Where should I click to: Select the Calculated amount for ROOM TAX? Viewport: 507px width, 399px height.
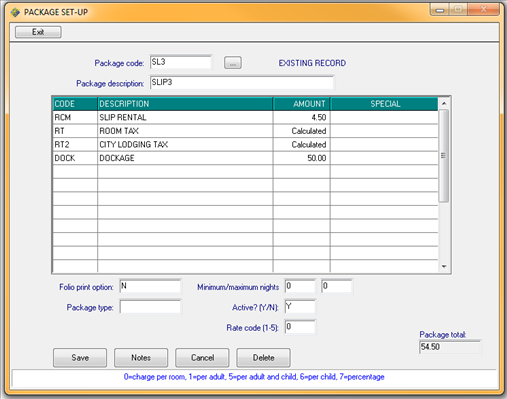pos(302,131)
